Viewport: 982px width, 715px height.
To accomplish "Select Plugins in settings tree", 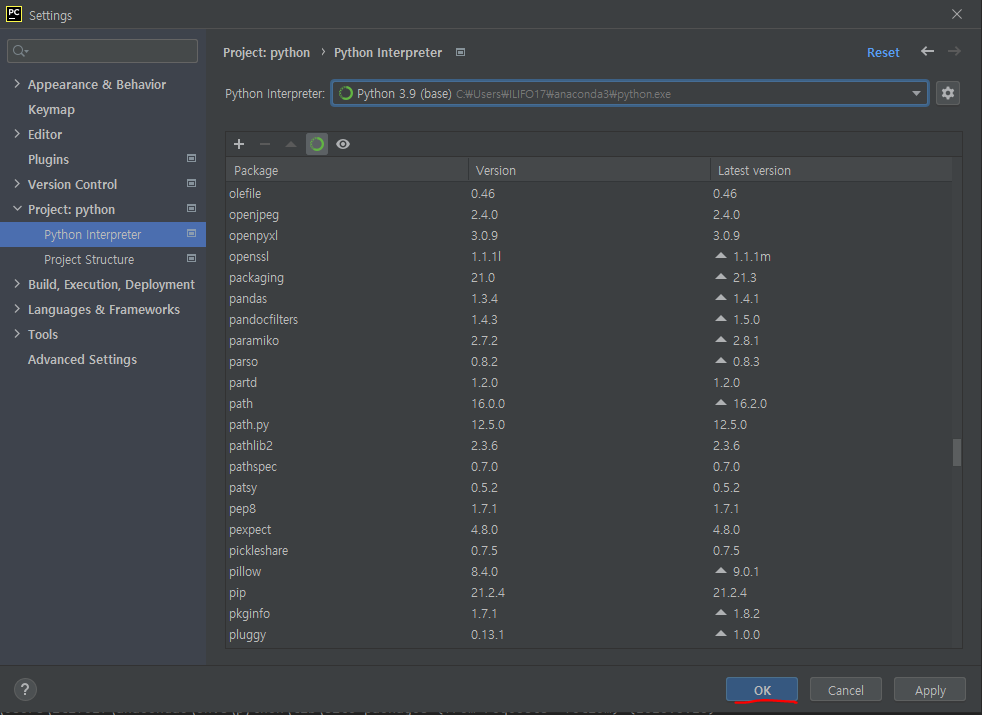I will (x=48, y=160).
